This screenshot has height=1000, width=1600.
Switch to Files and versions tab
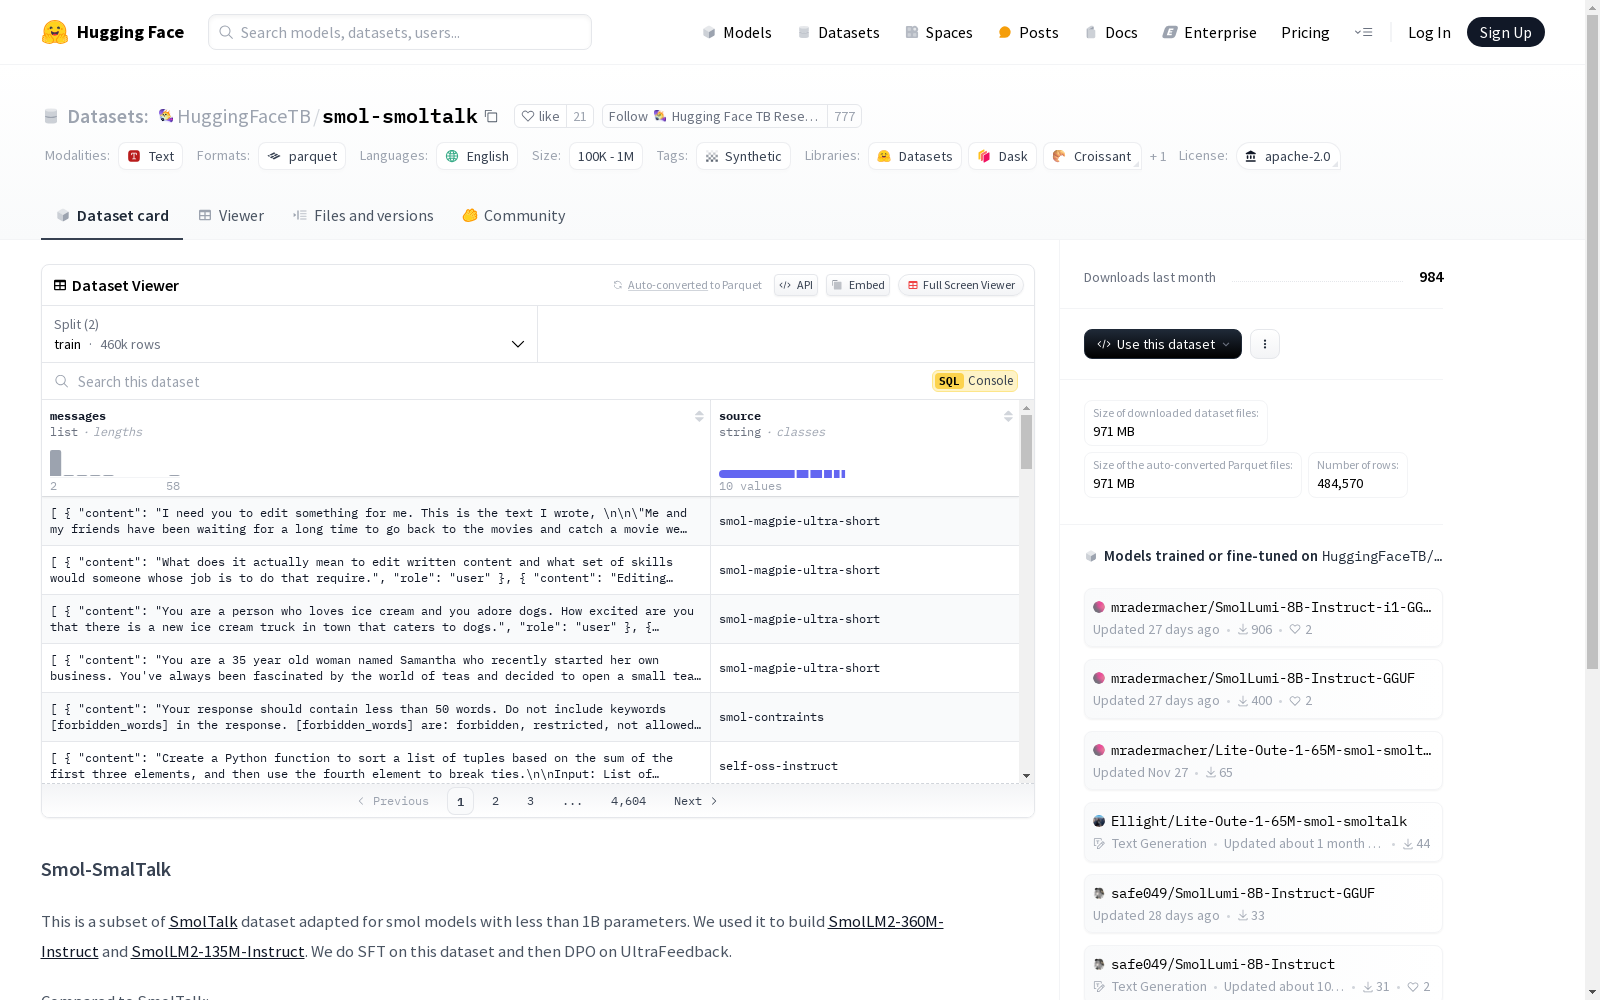pos(363,216)
